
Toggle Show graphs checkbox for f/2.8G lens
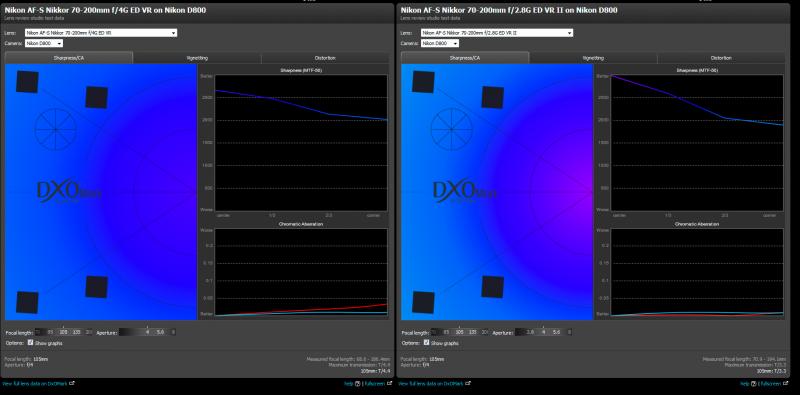[427, 342]
